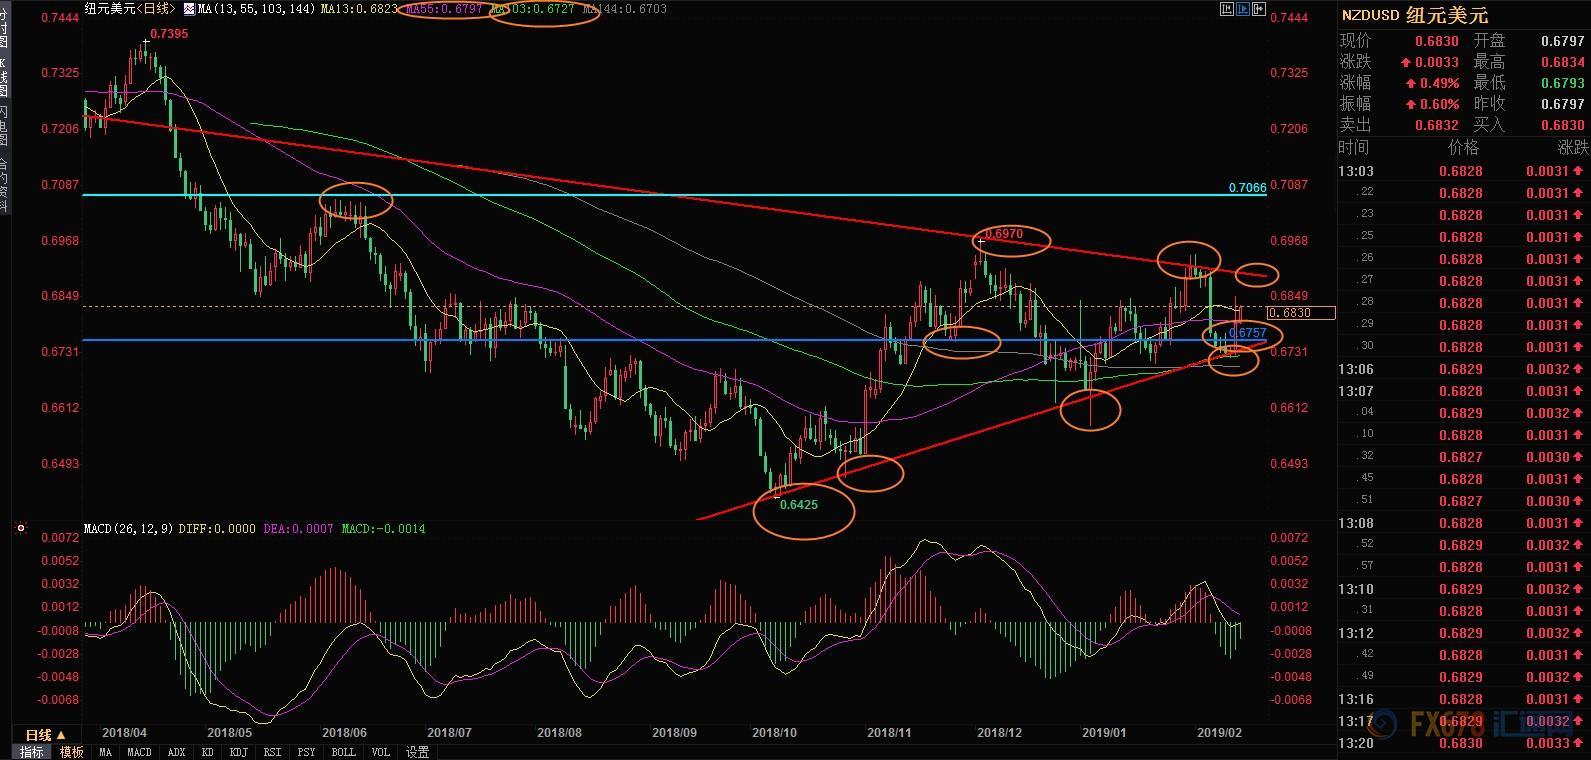This screenshot has width=1591, height=760.
Task: Open indicator 设置 settings
Action: pos(418,752)
